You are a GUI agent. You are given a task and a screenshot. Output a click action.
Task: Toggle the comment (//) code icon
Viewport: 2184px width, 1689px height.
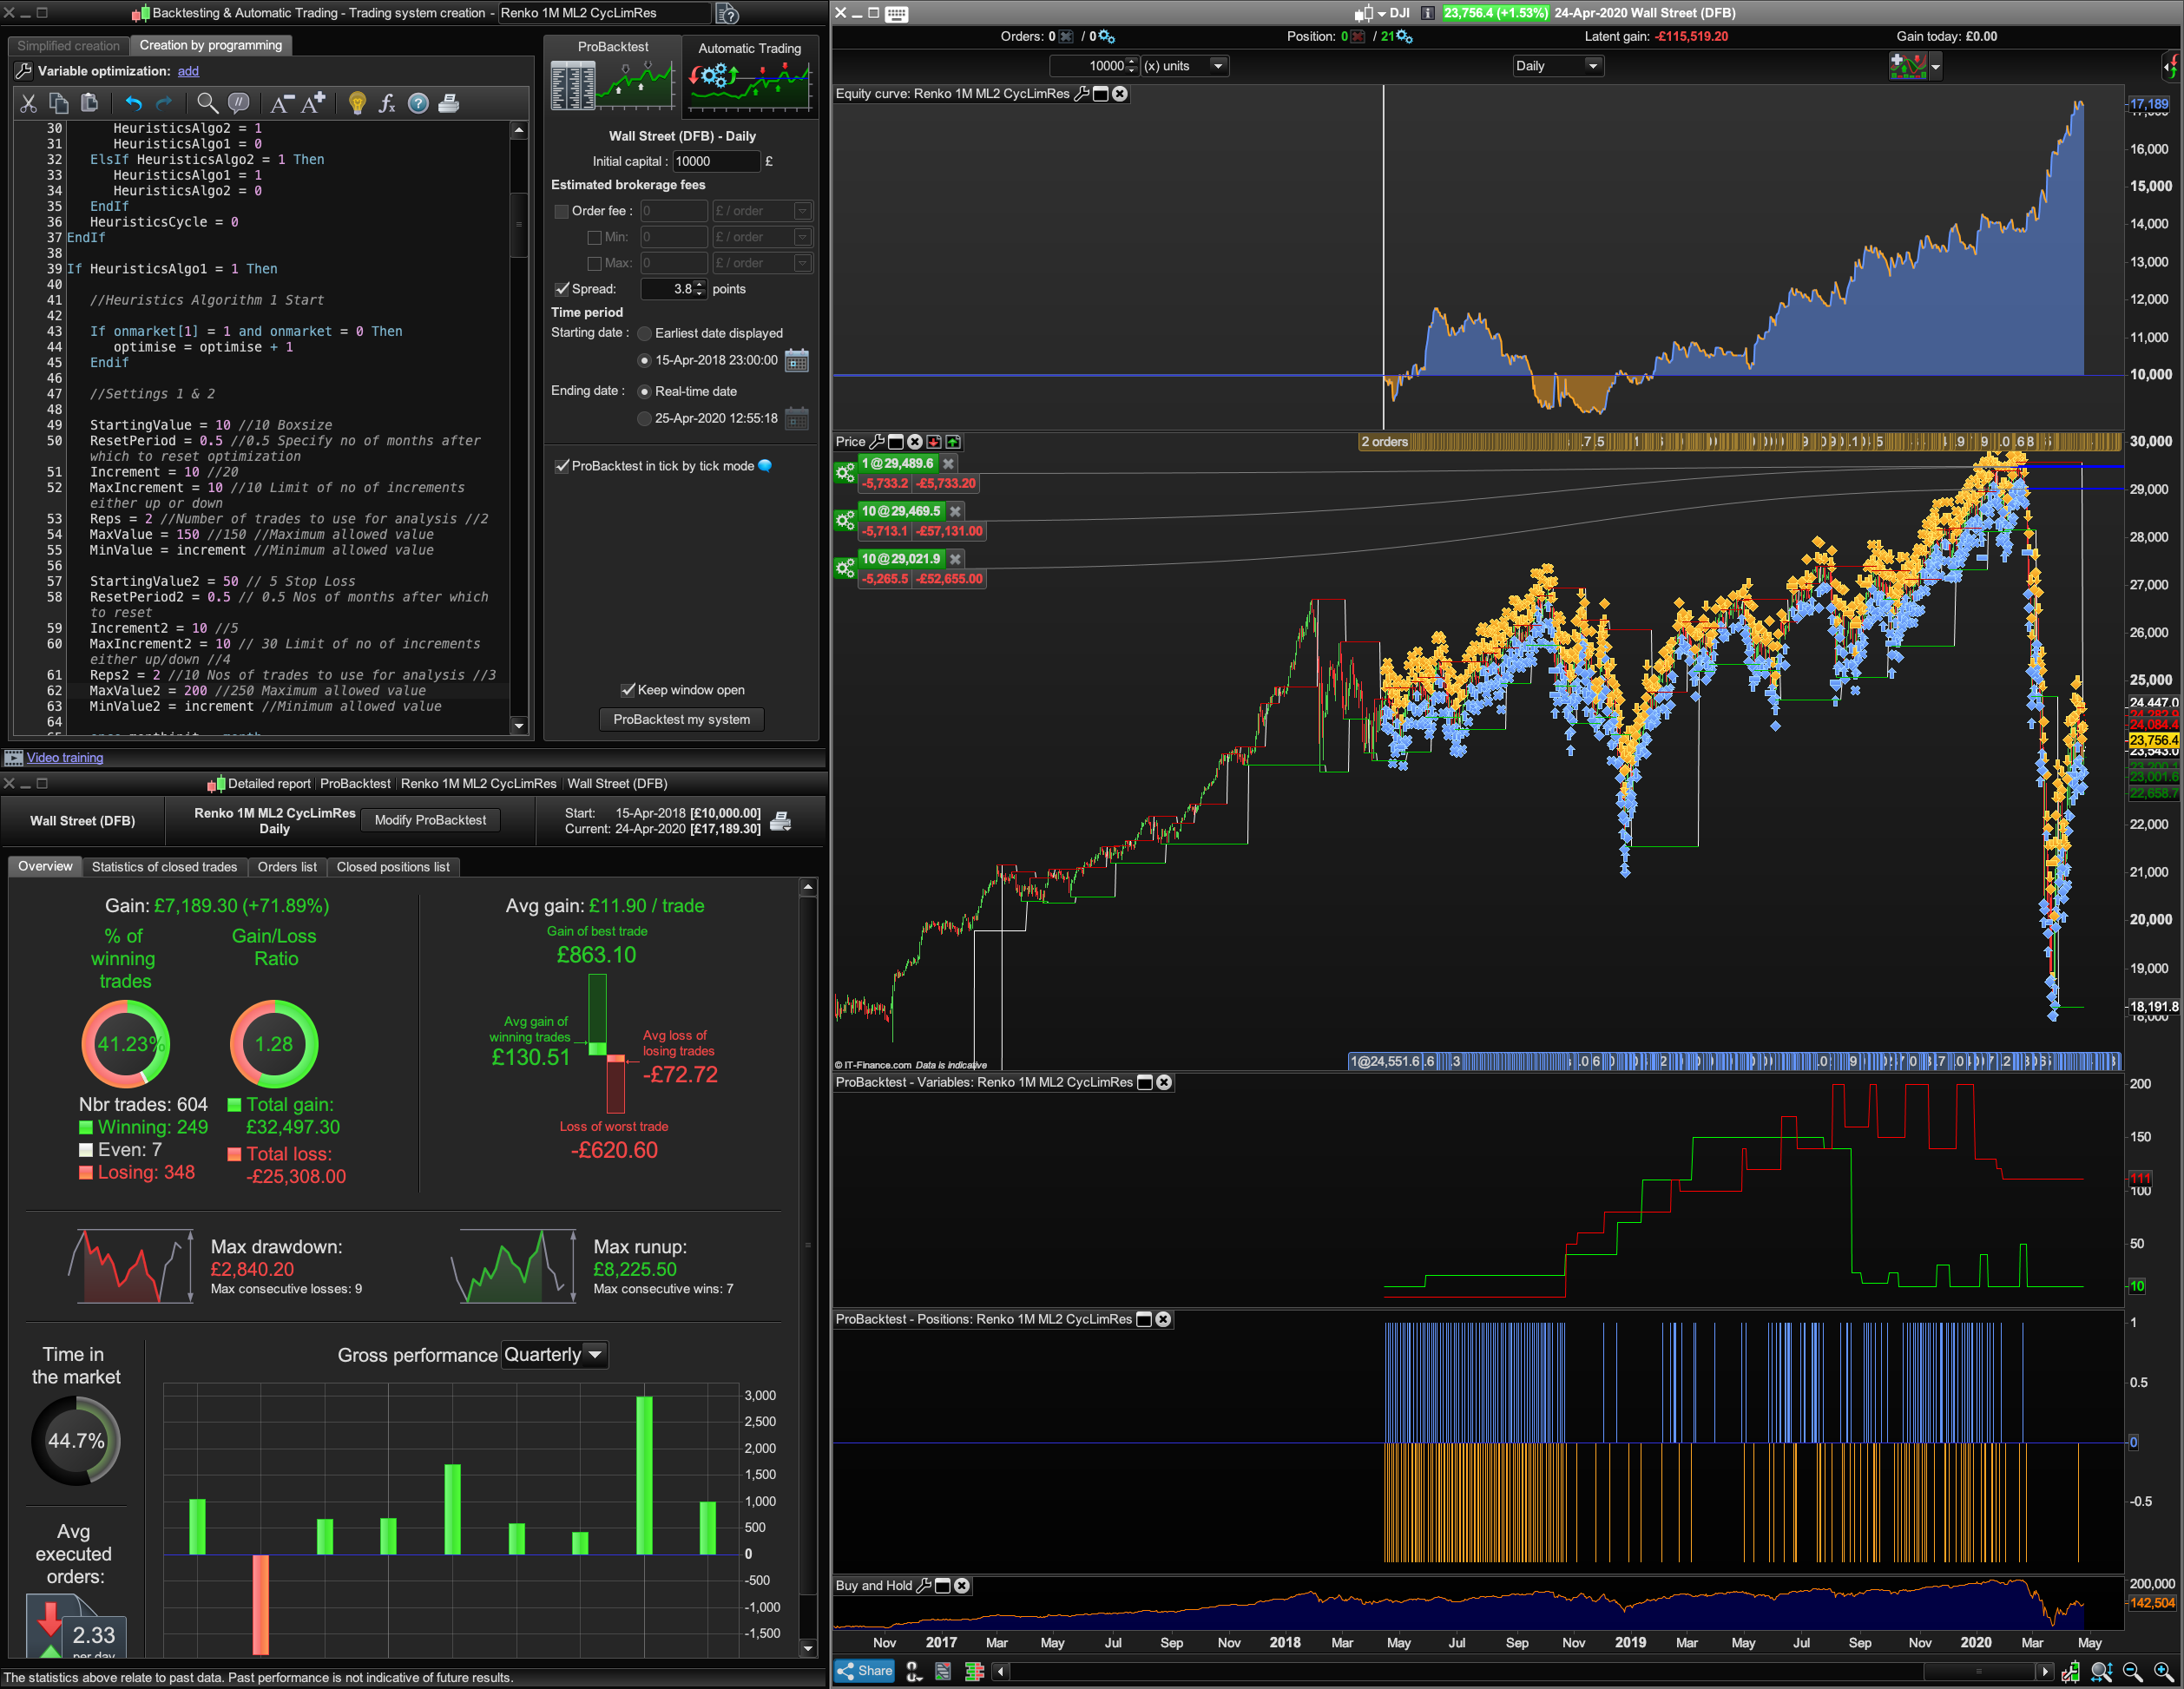point(238,103)
